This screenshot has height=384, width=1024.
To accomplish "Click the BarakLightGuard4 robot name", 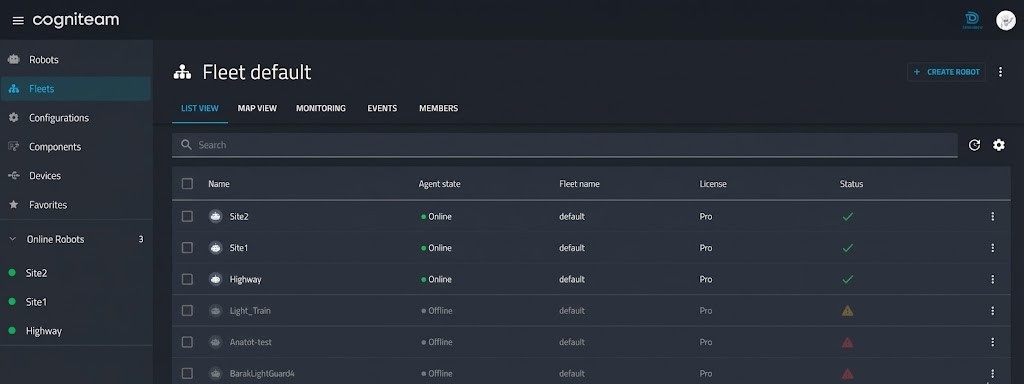I will [262, 374].
